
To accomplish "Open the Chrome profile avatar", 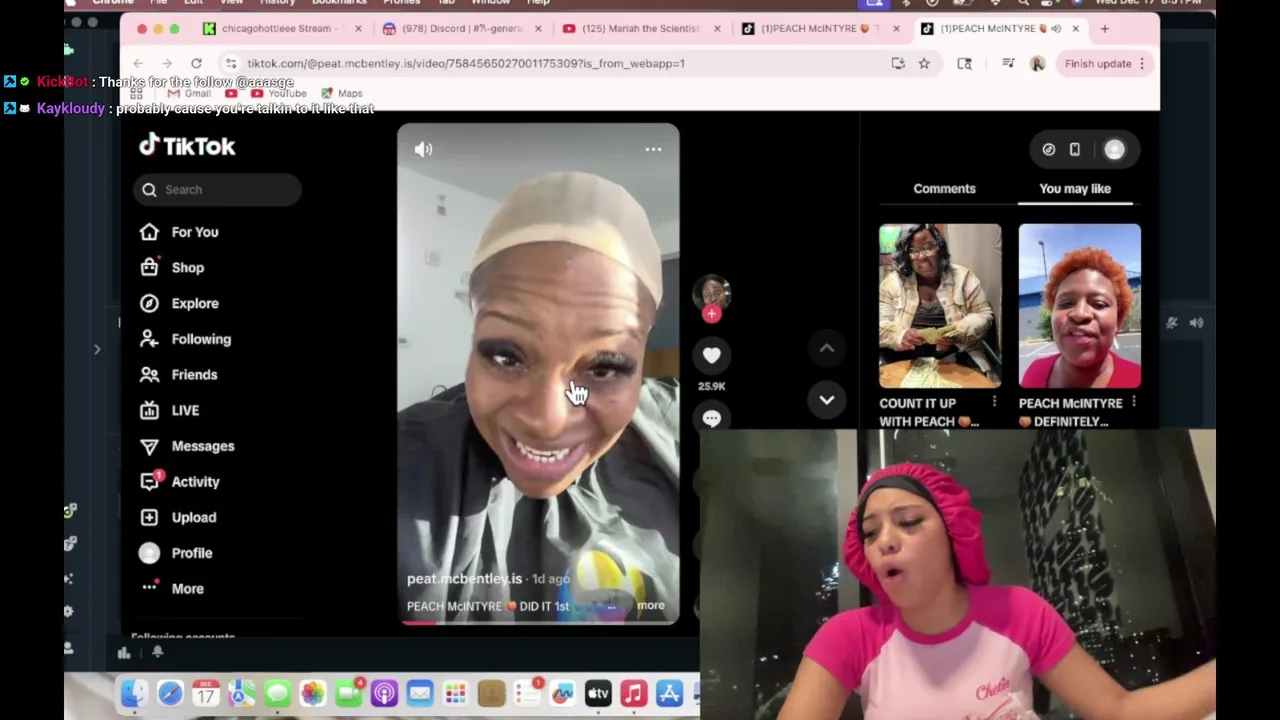I will 1037,64.
